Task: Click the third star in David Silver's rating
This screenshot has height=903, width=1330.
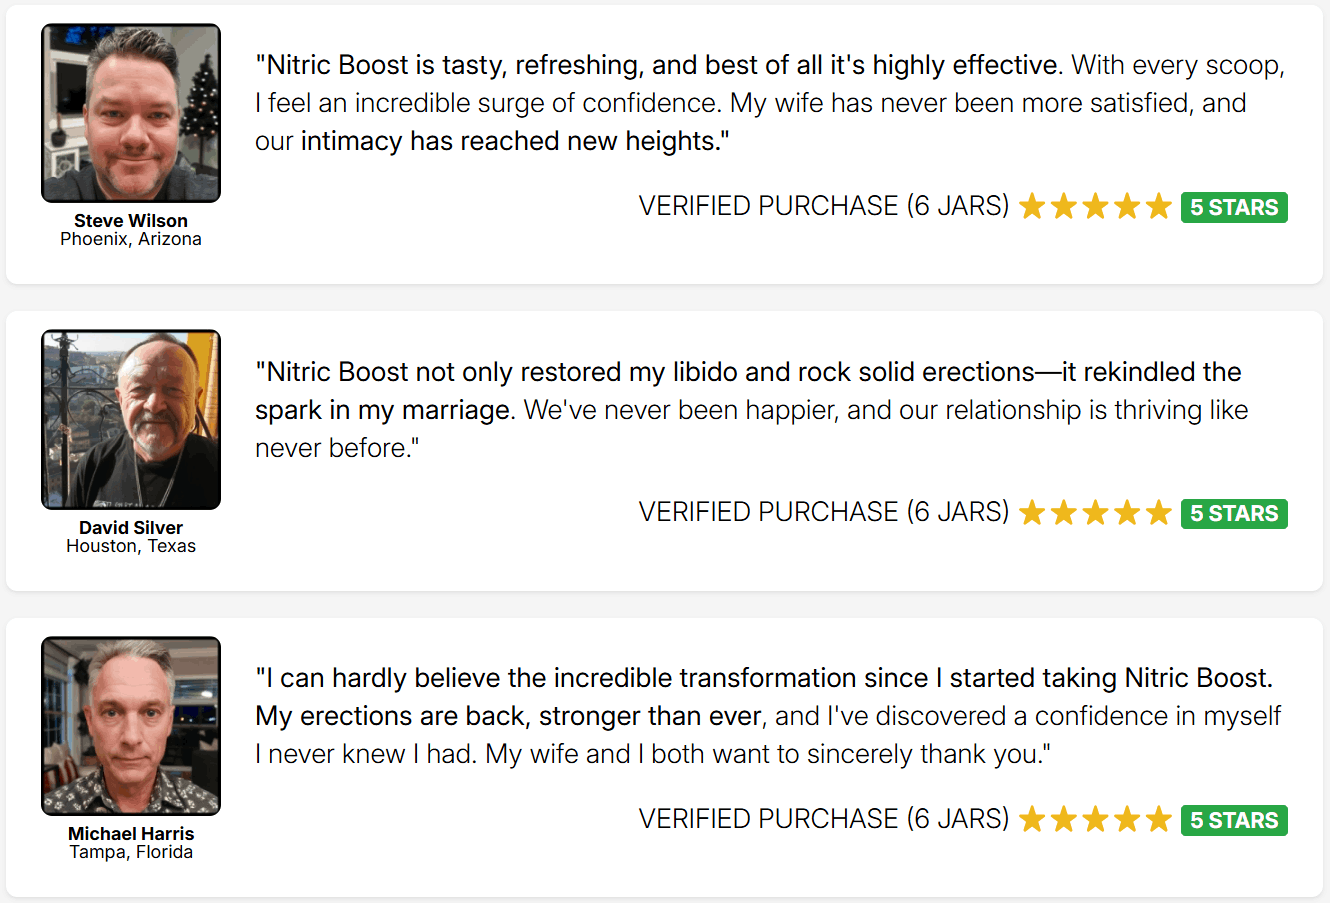Action: coord(1096,513)
